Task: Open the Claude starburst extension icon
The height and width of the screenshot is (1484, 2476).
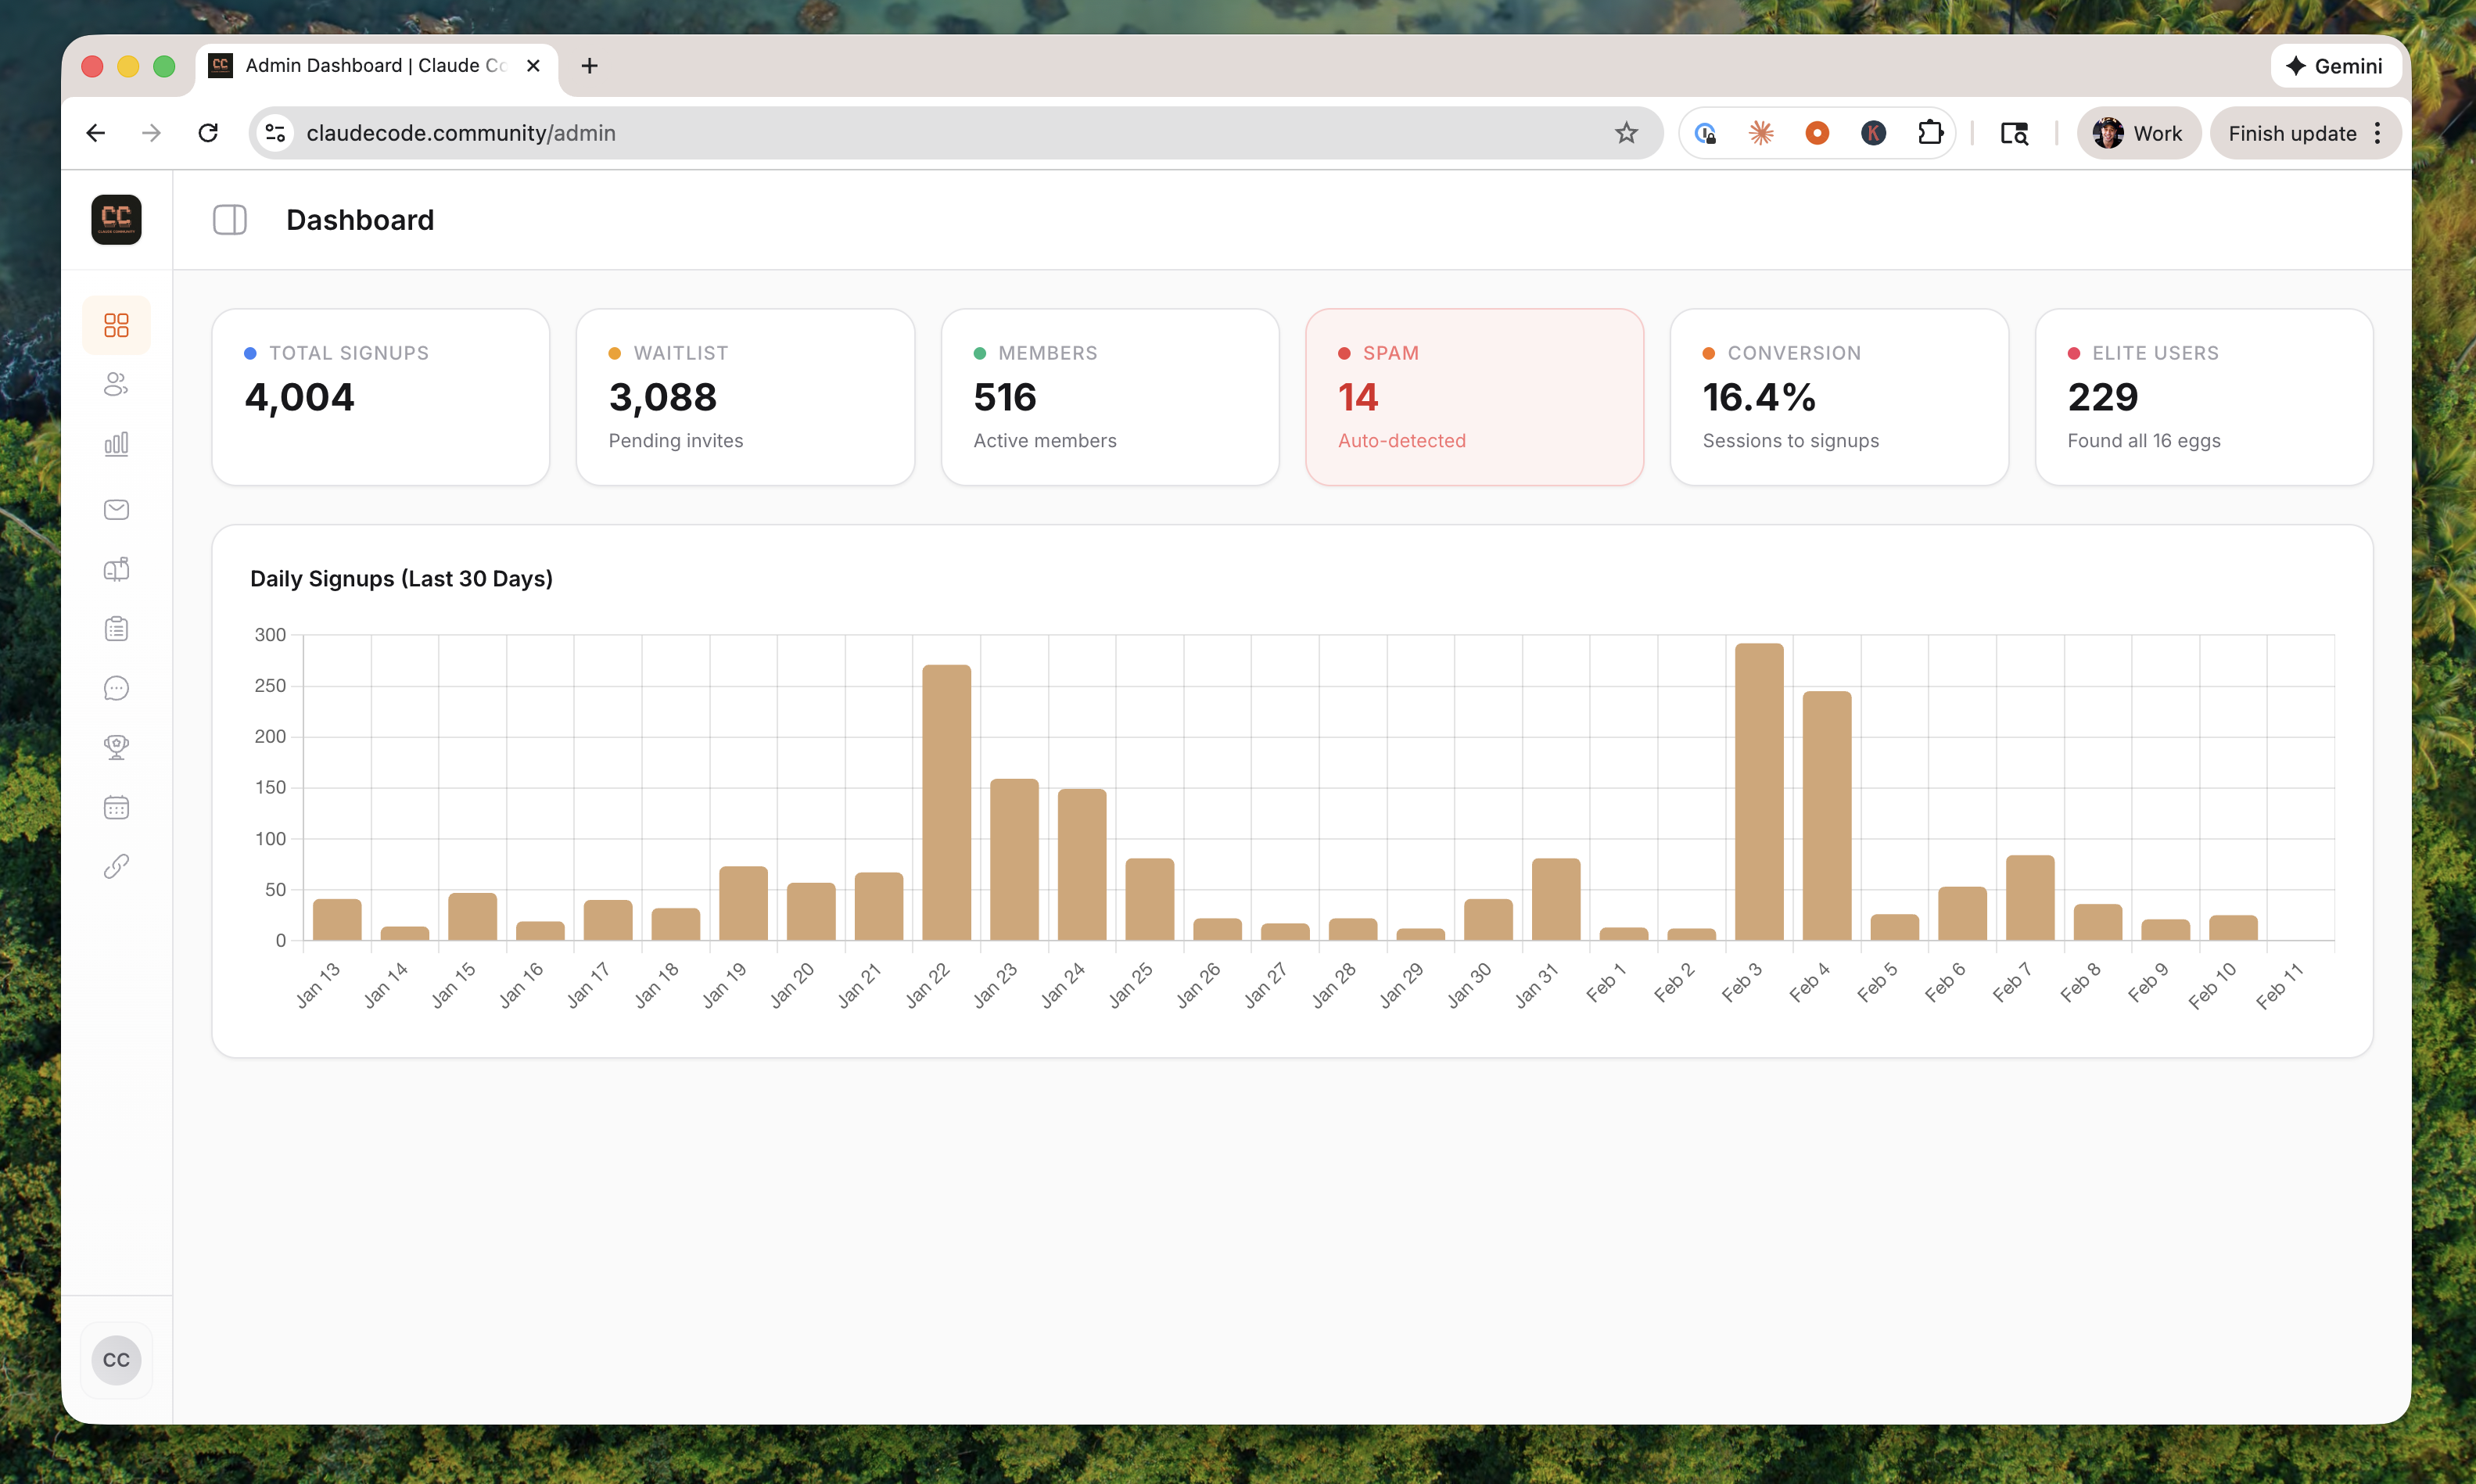Action: pyautogui.click(x=1761, y=133)
